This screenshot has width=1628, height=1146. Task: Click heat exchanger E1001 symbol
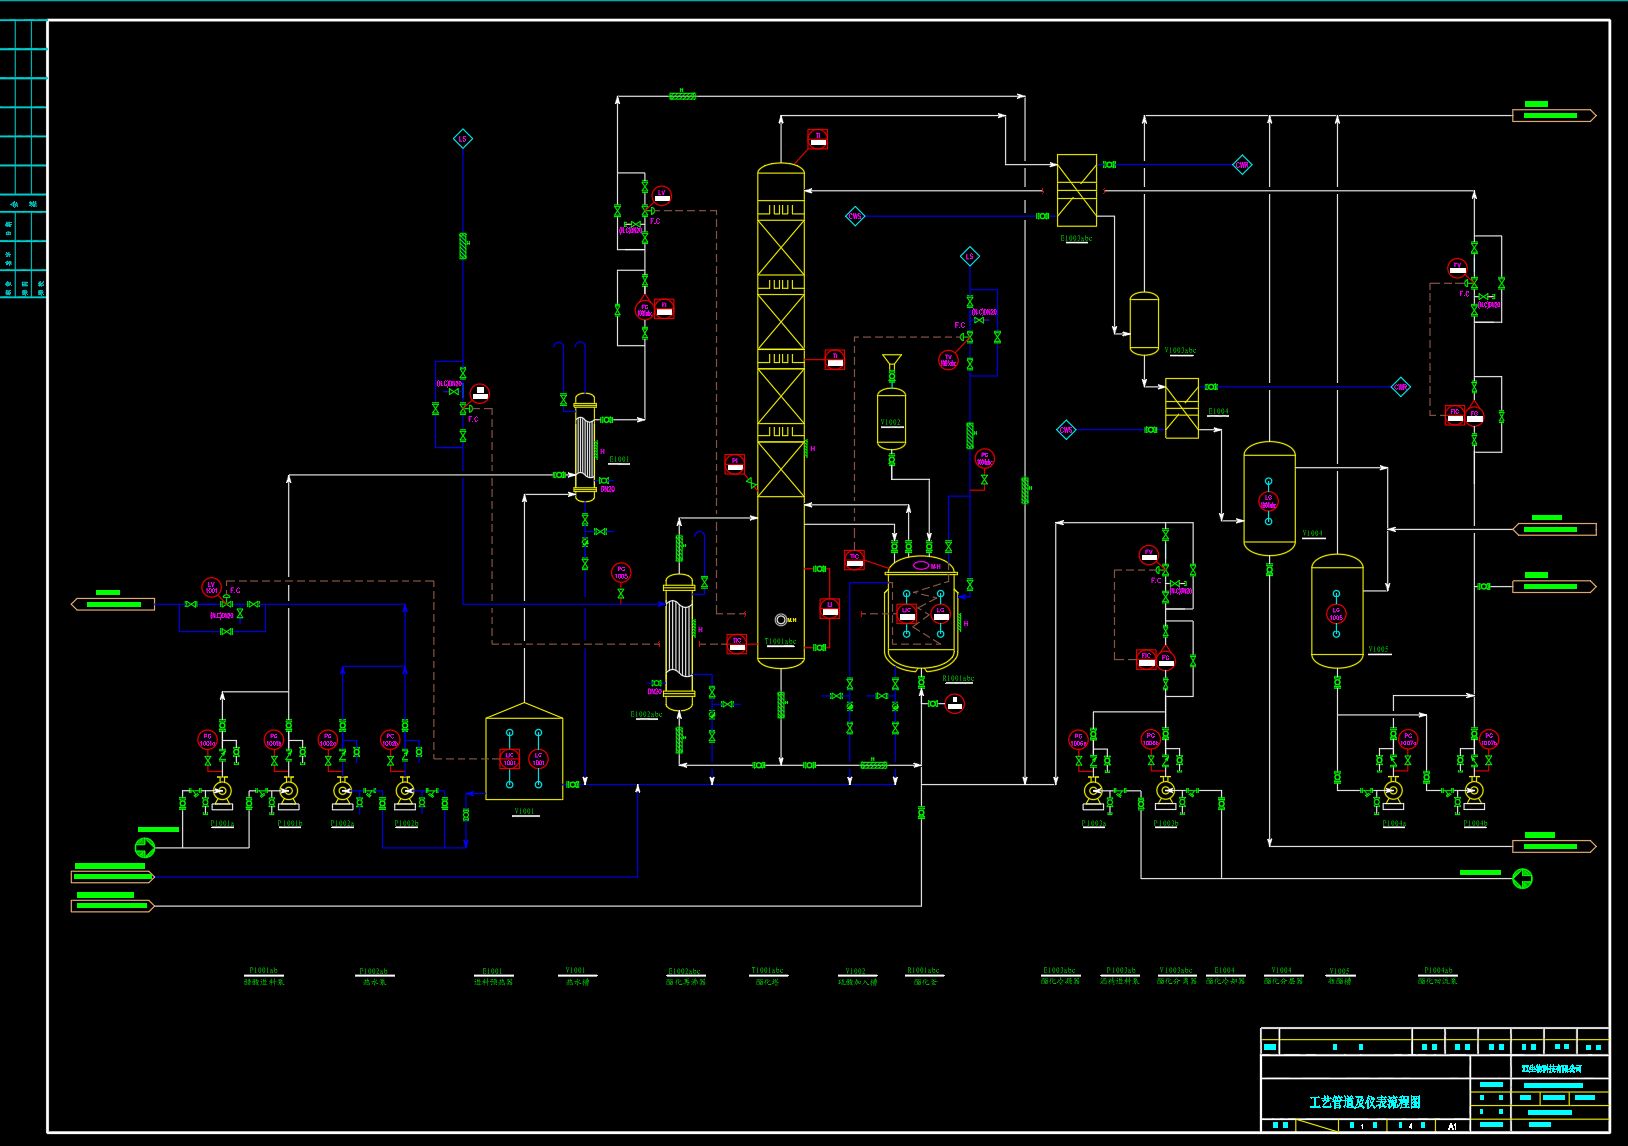[585, 446]
